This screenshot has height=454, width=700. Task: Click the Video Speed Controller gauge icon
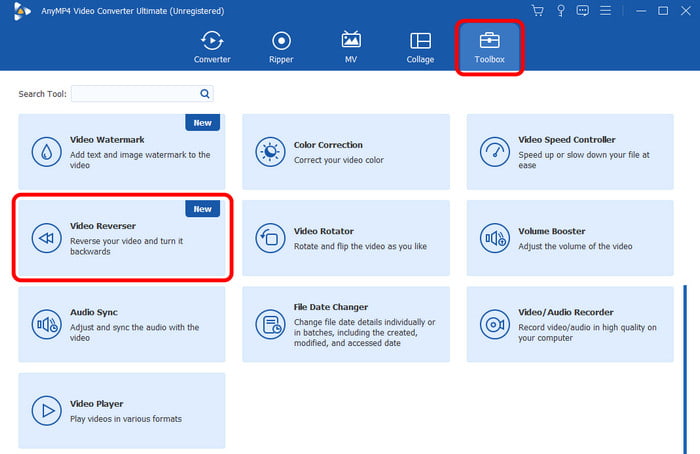(x=495, y=152)
